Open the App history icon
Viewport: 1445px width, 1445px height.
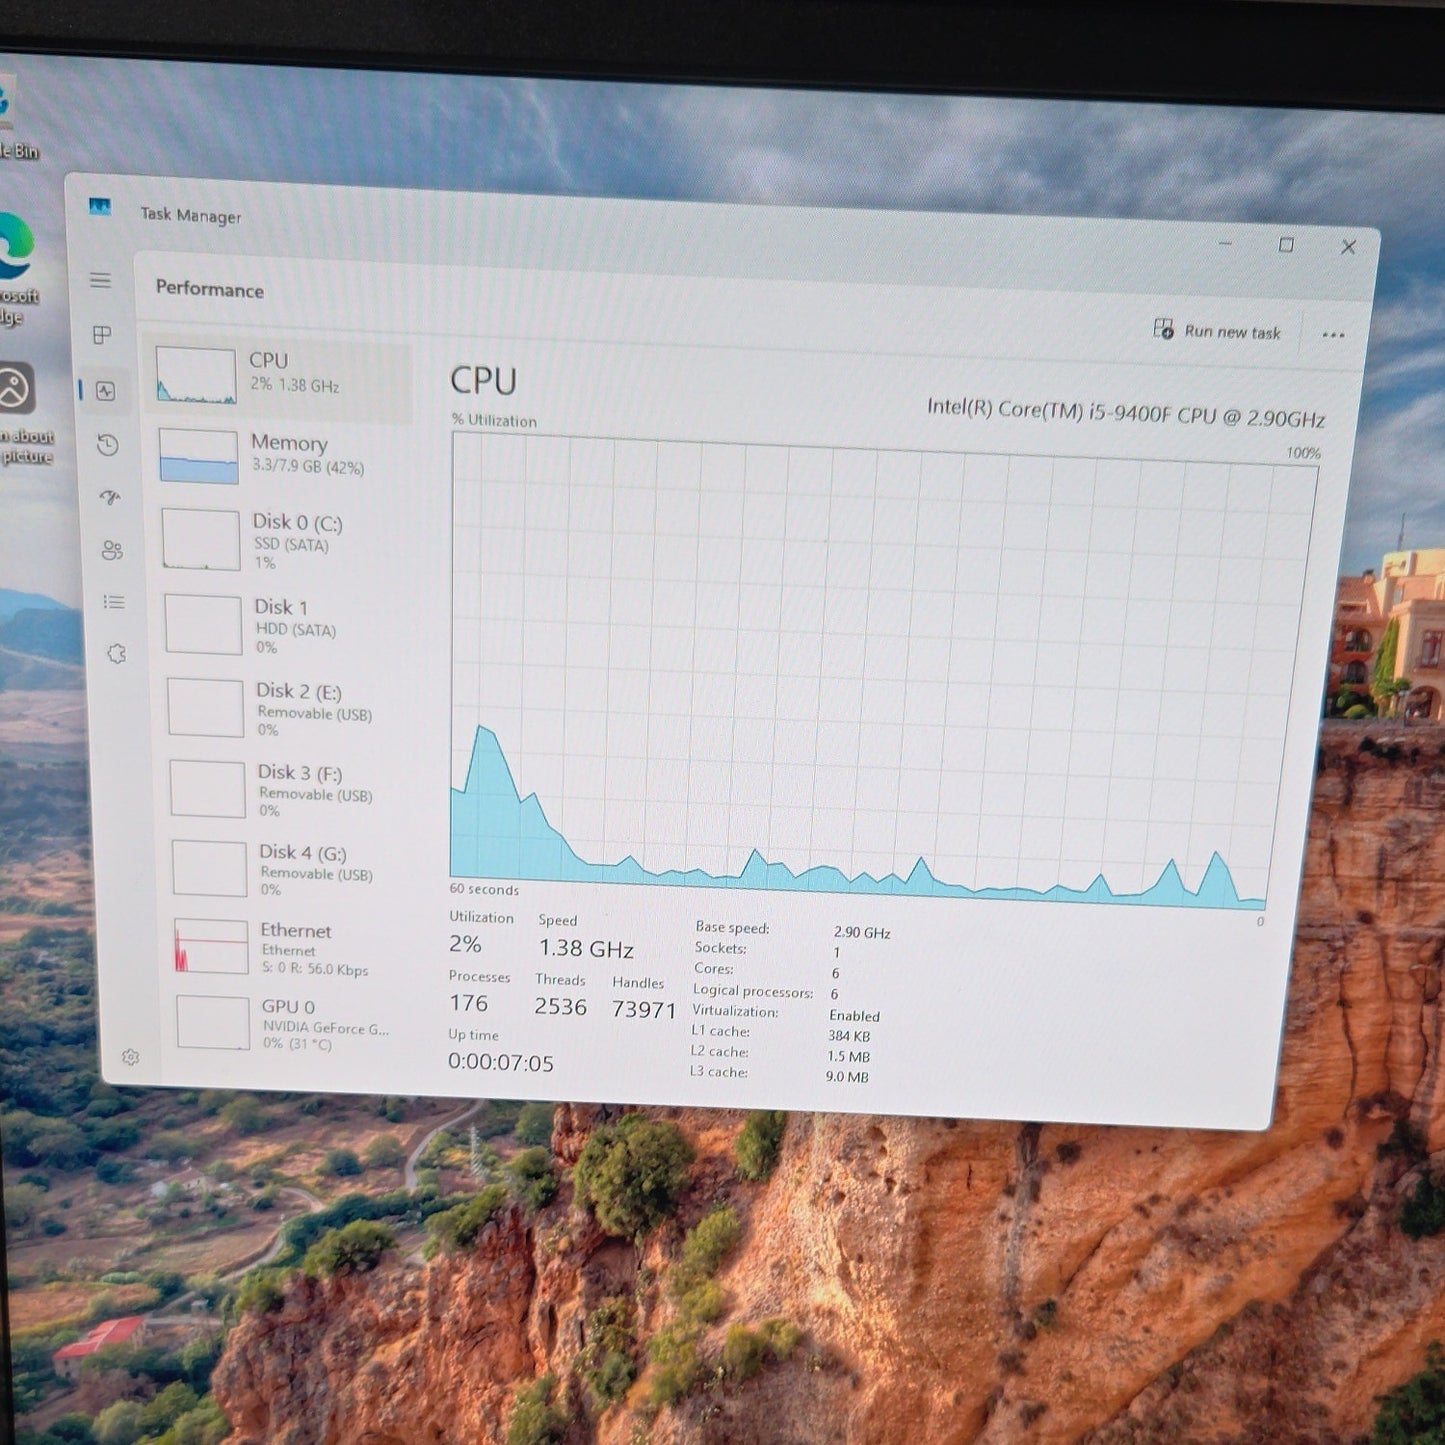(x=108, y=445)
